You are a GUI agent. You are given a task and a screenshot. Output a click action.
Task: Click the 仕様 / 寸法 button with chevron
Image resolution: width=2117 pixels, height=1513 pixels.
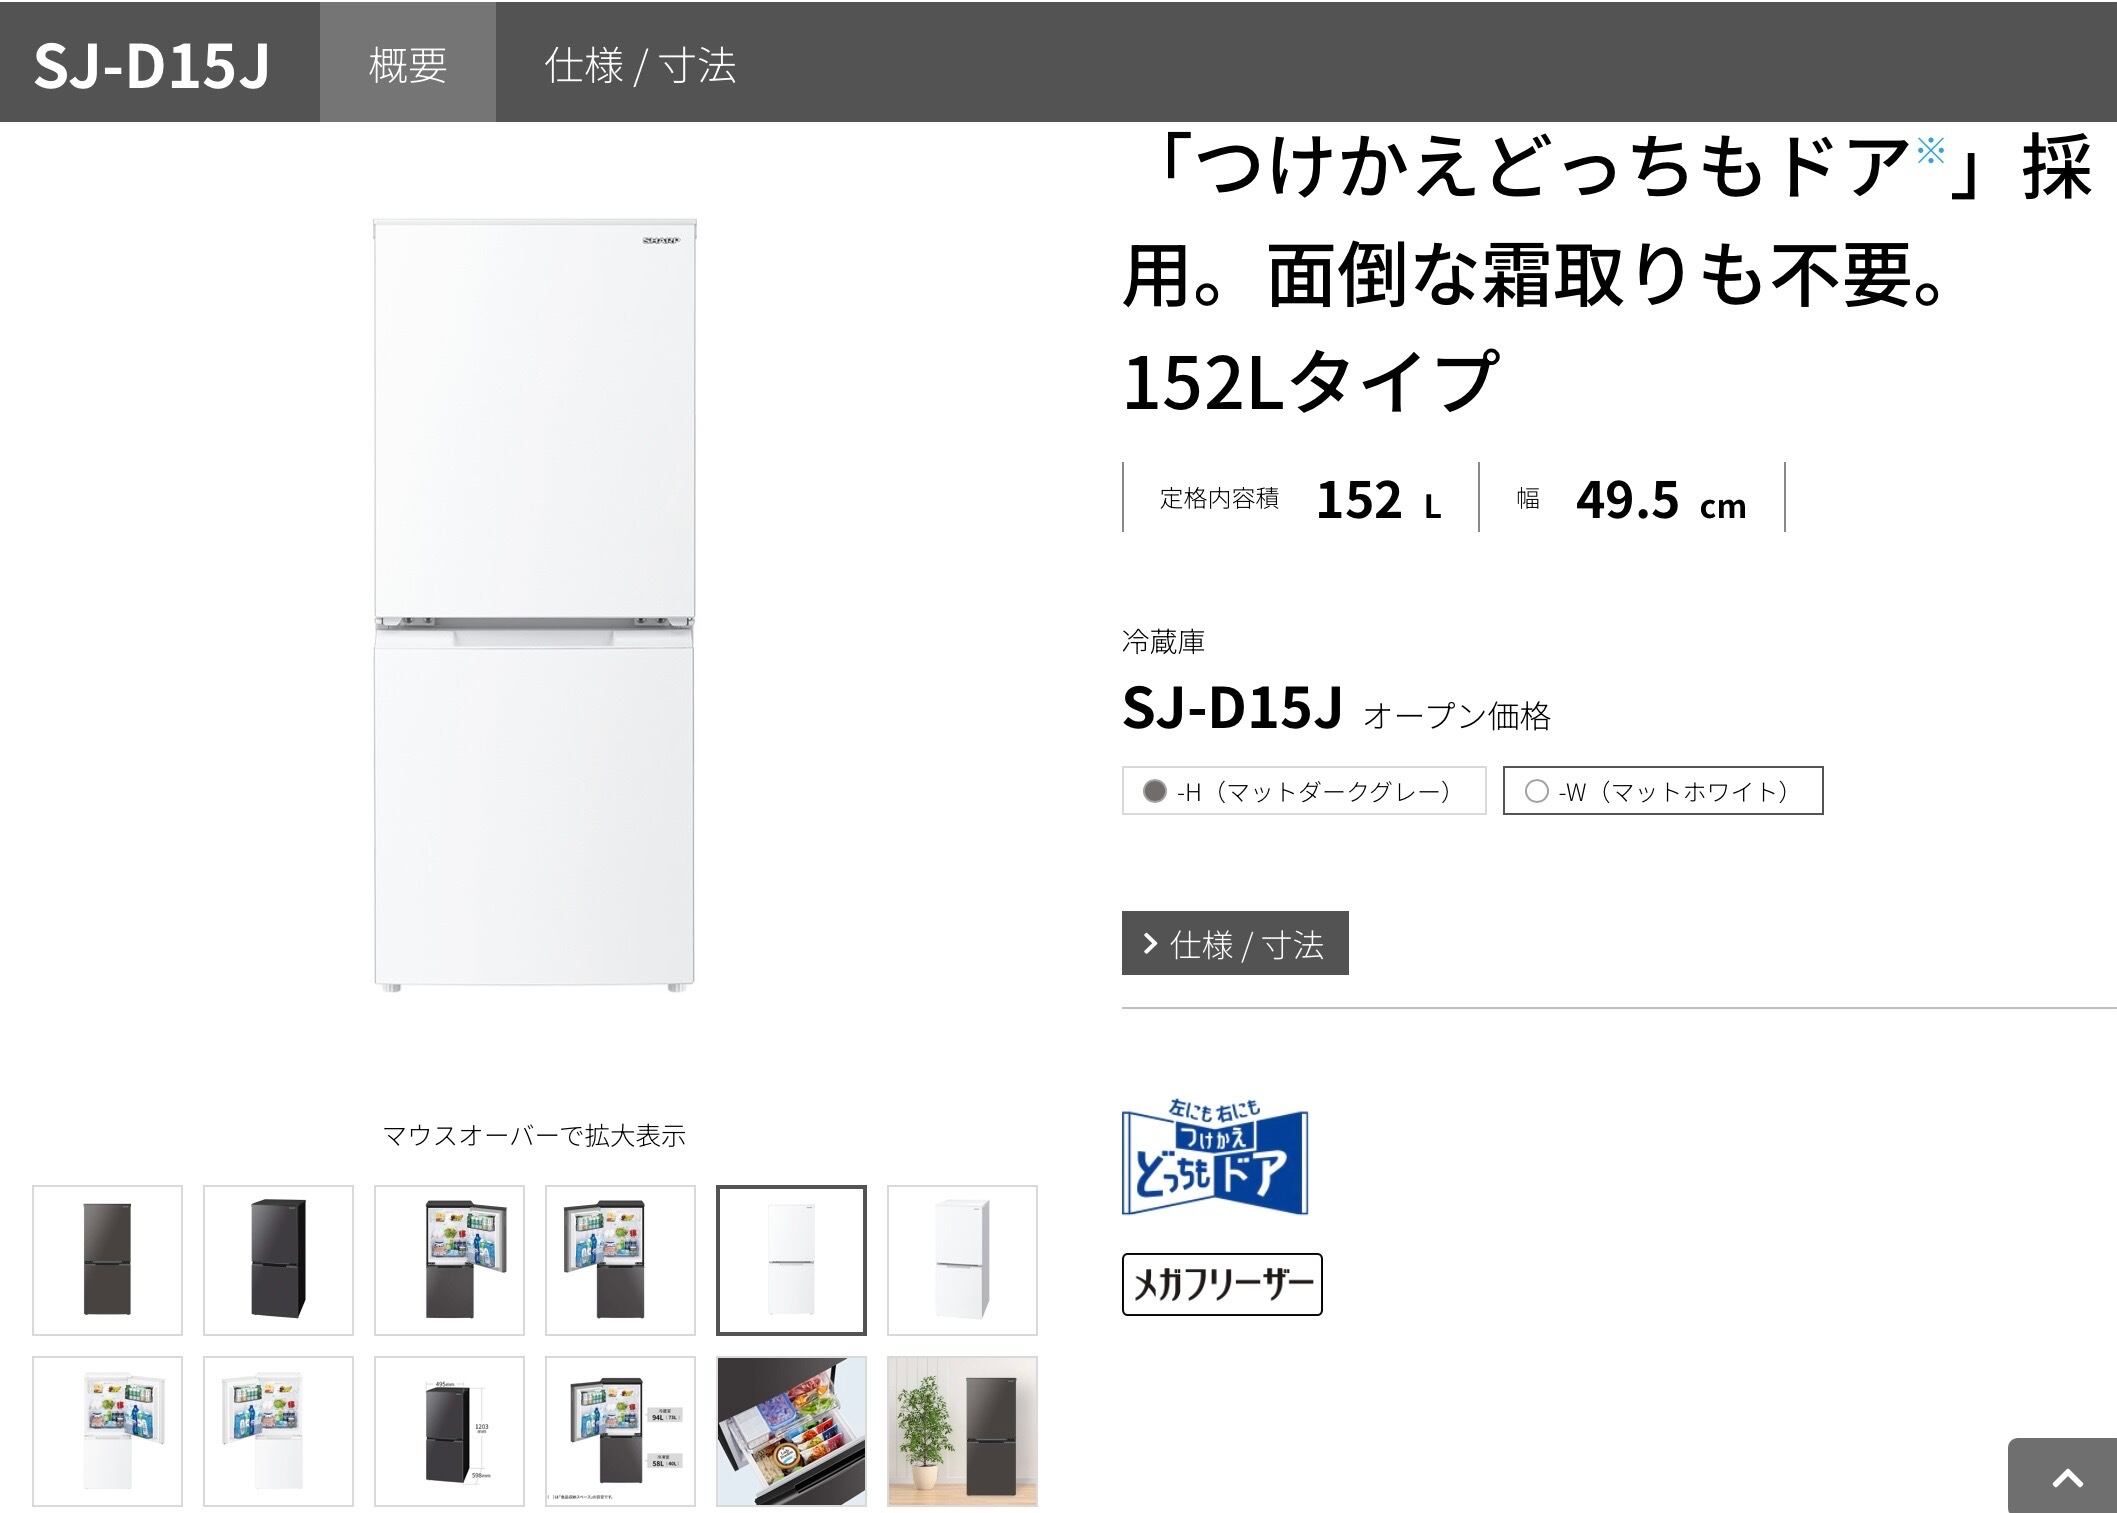1234,943
